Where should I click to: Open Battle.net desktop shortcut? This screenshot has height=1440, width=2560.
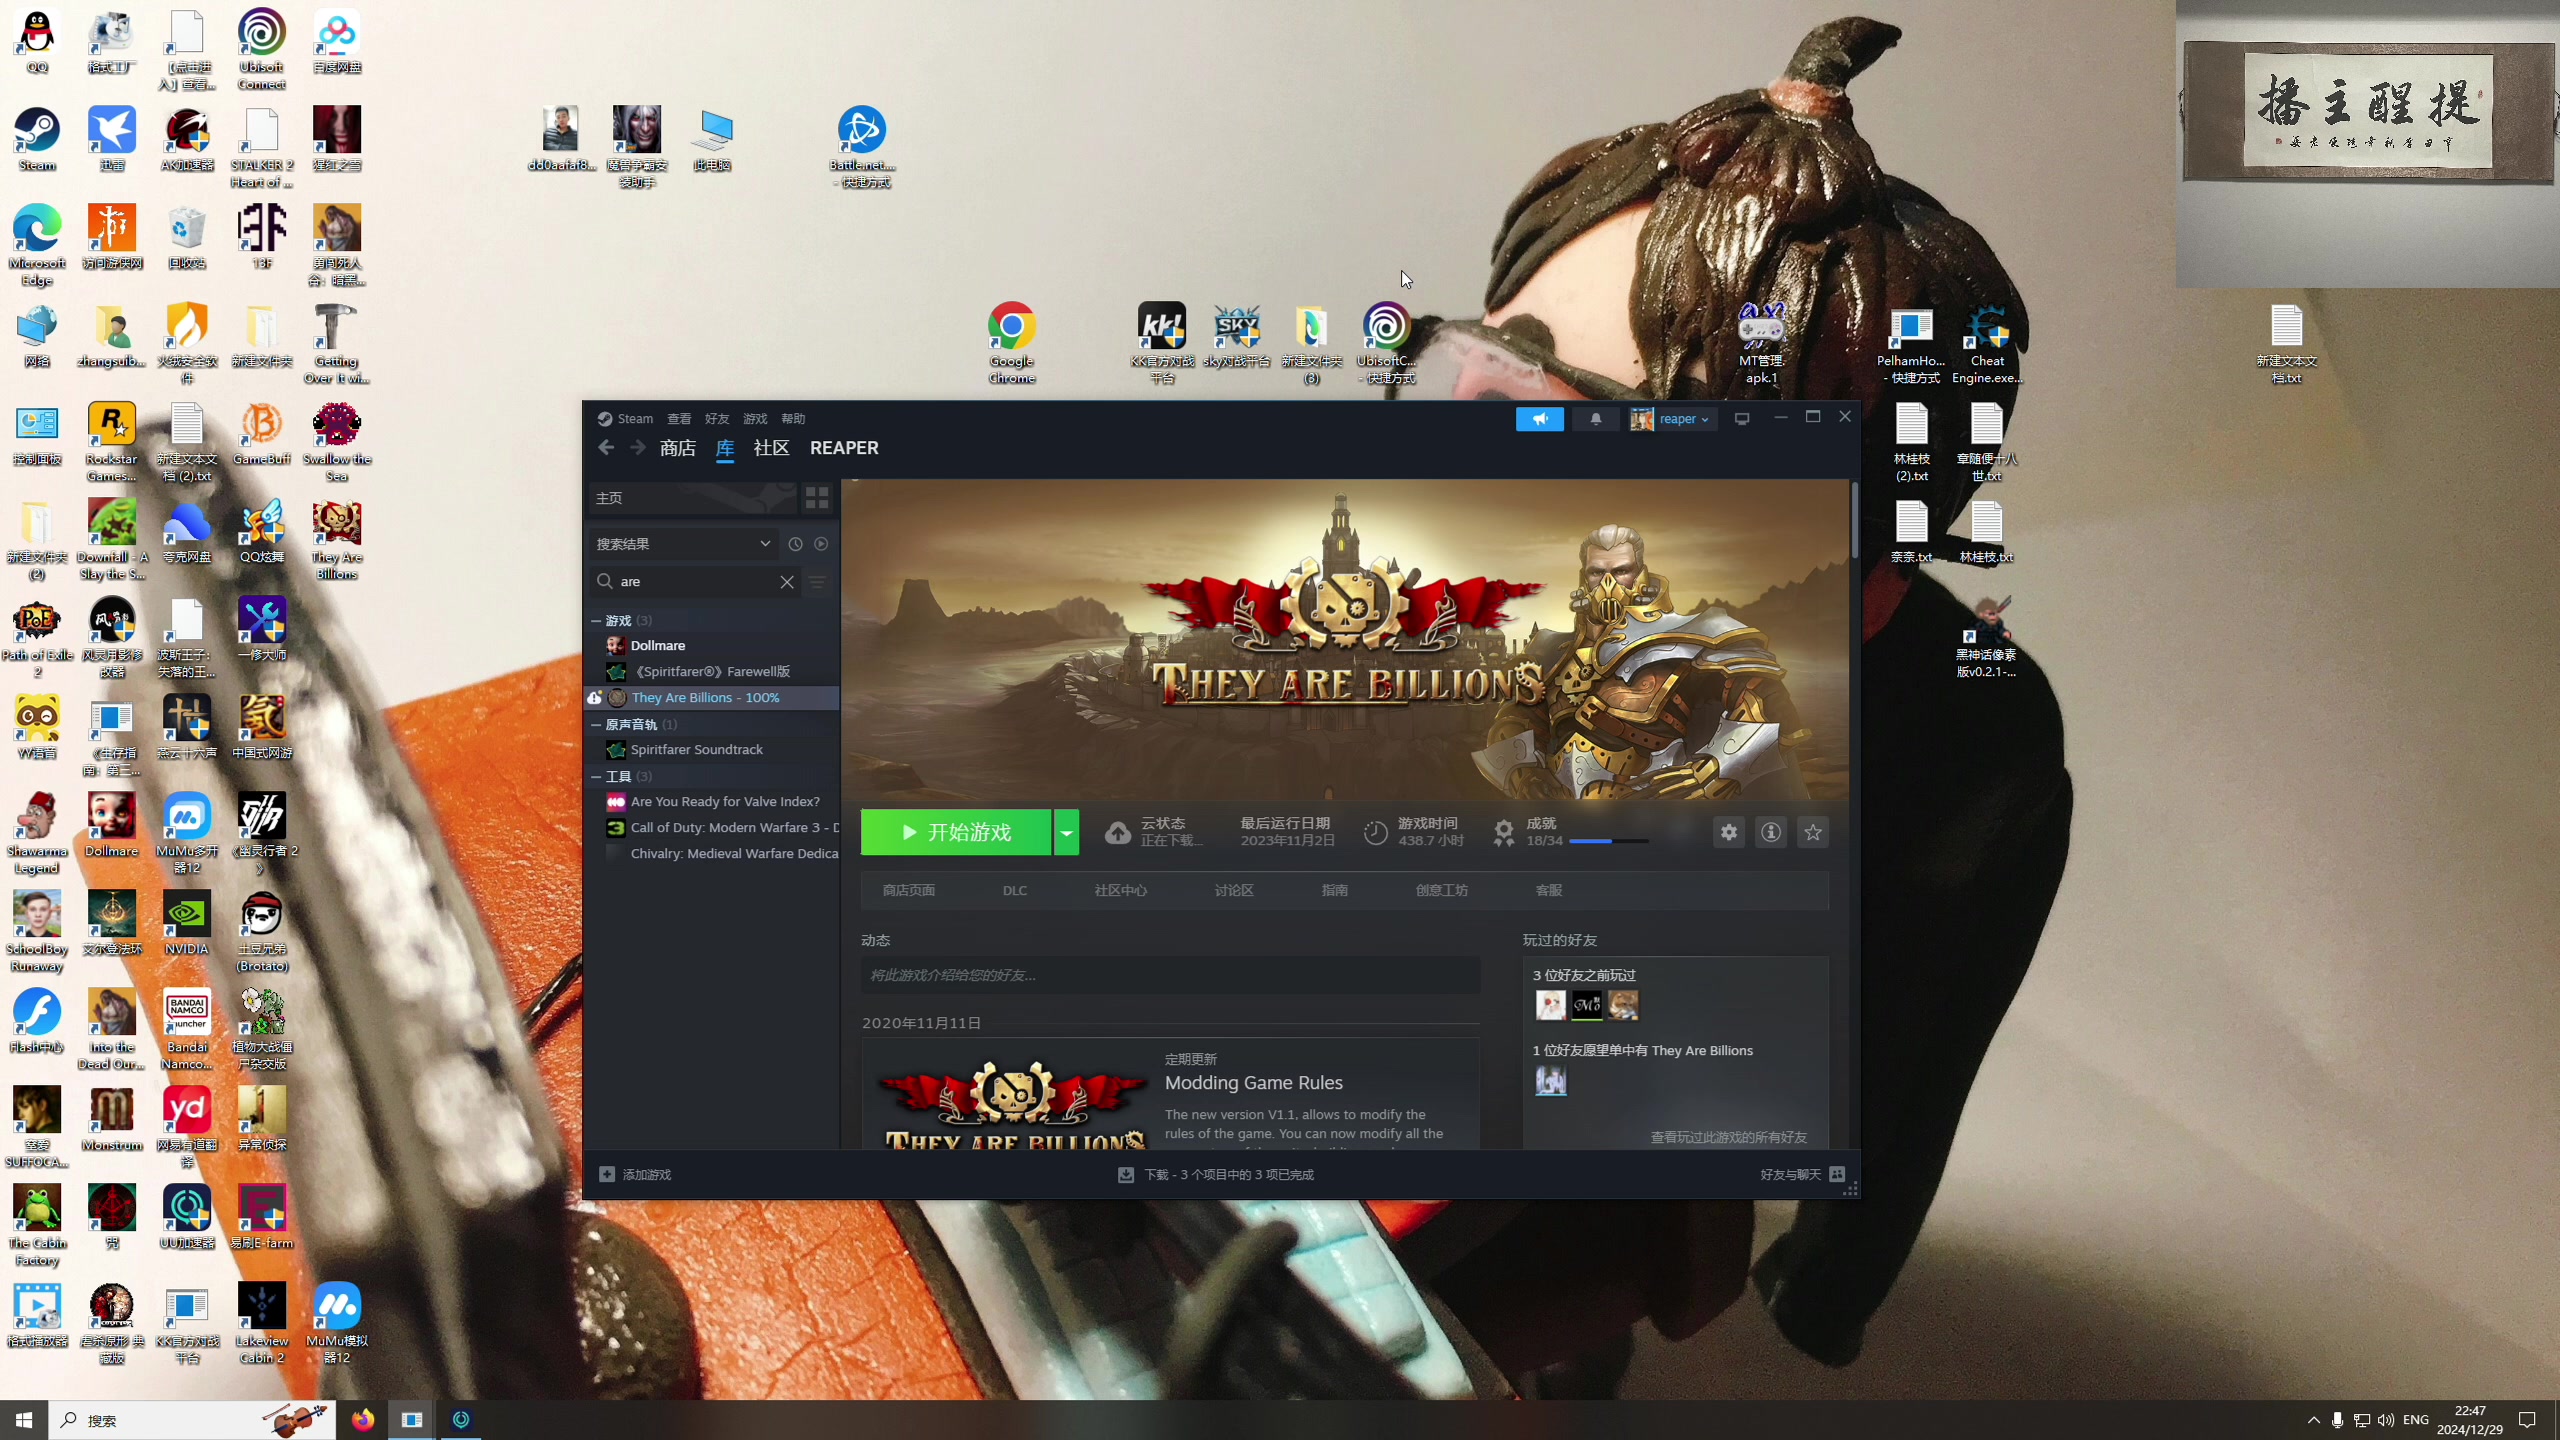862,146
